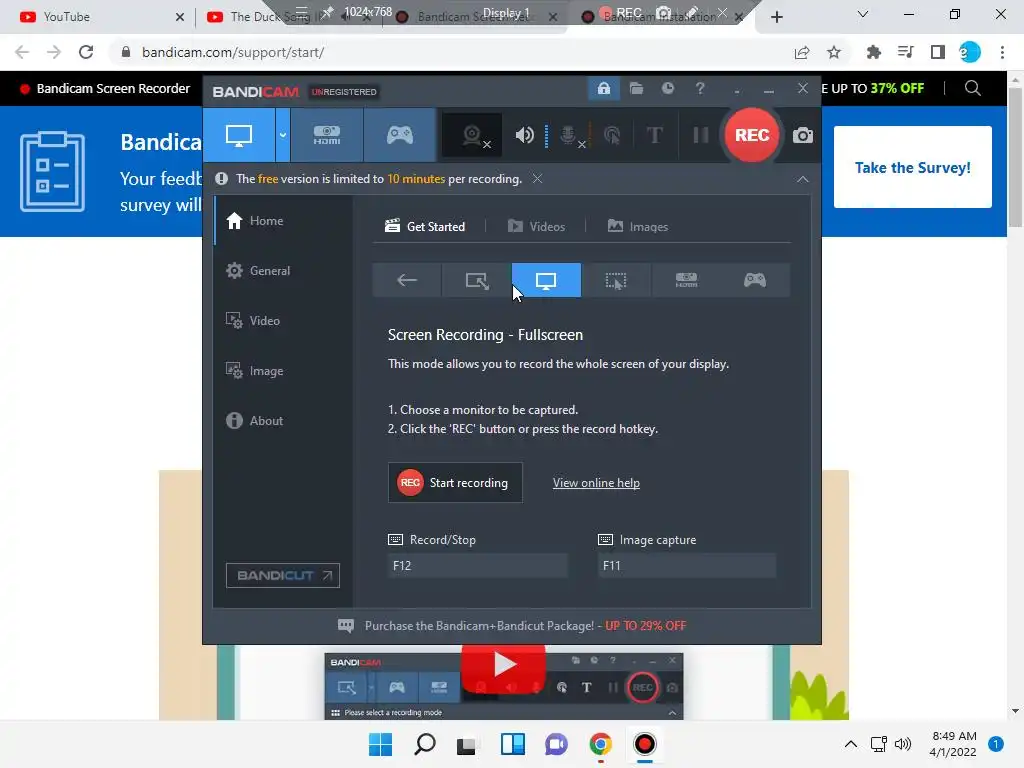Open Bandicam from the taskbar
The image size is (1024, 768).
click(645, 744)
